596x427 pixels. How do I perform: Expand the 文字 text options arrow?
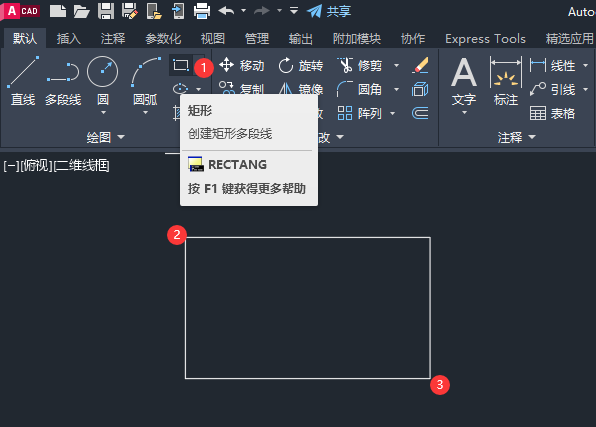[x=464, y=113]
